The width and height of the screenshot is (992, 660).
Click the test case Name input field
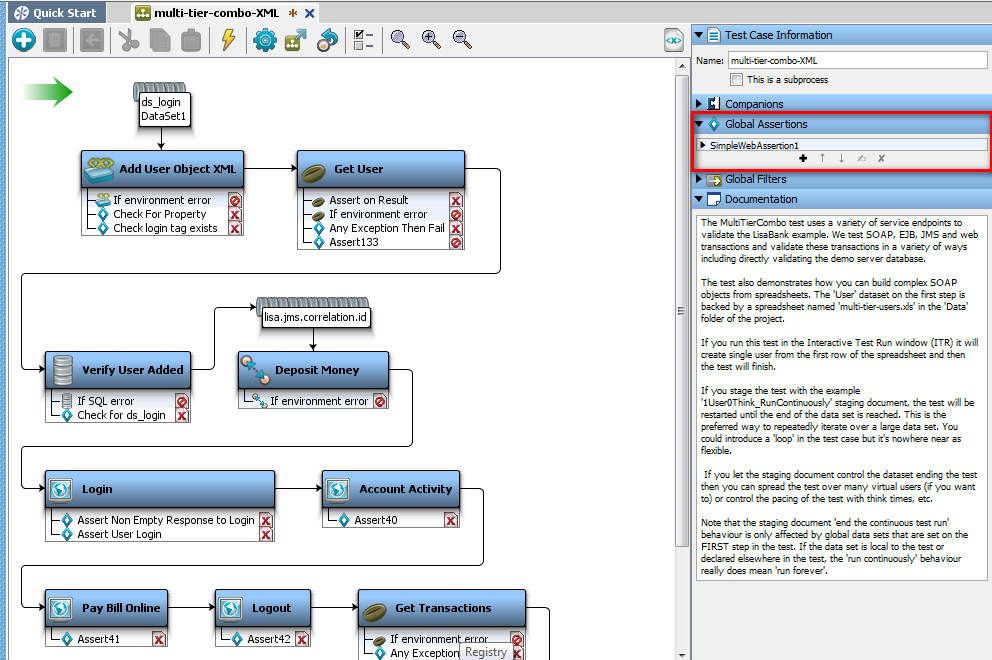pyautogui.click(x=856, y=60)
